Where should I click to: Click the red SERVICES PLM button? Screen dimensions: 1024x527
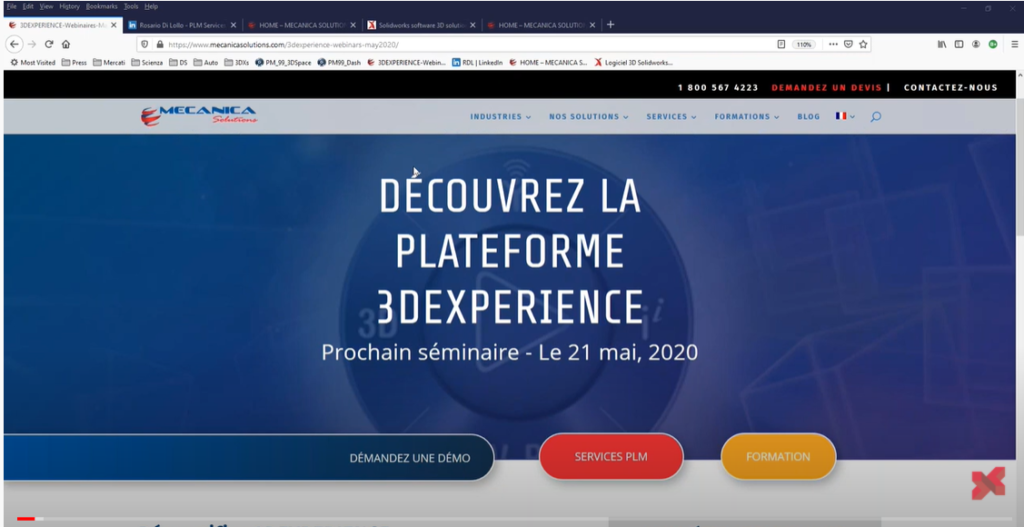point(611,456)
